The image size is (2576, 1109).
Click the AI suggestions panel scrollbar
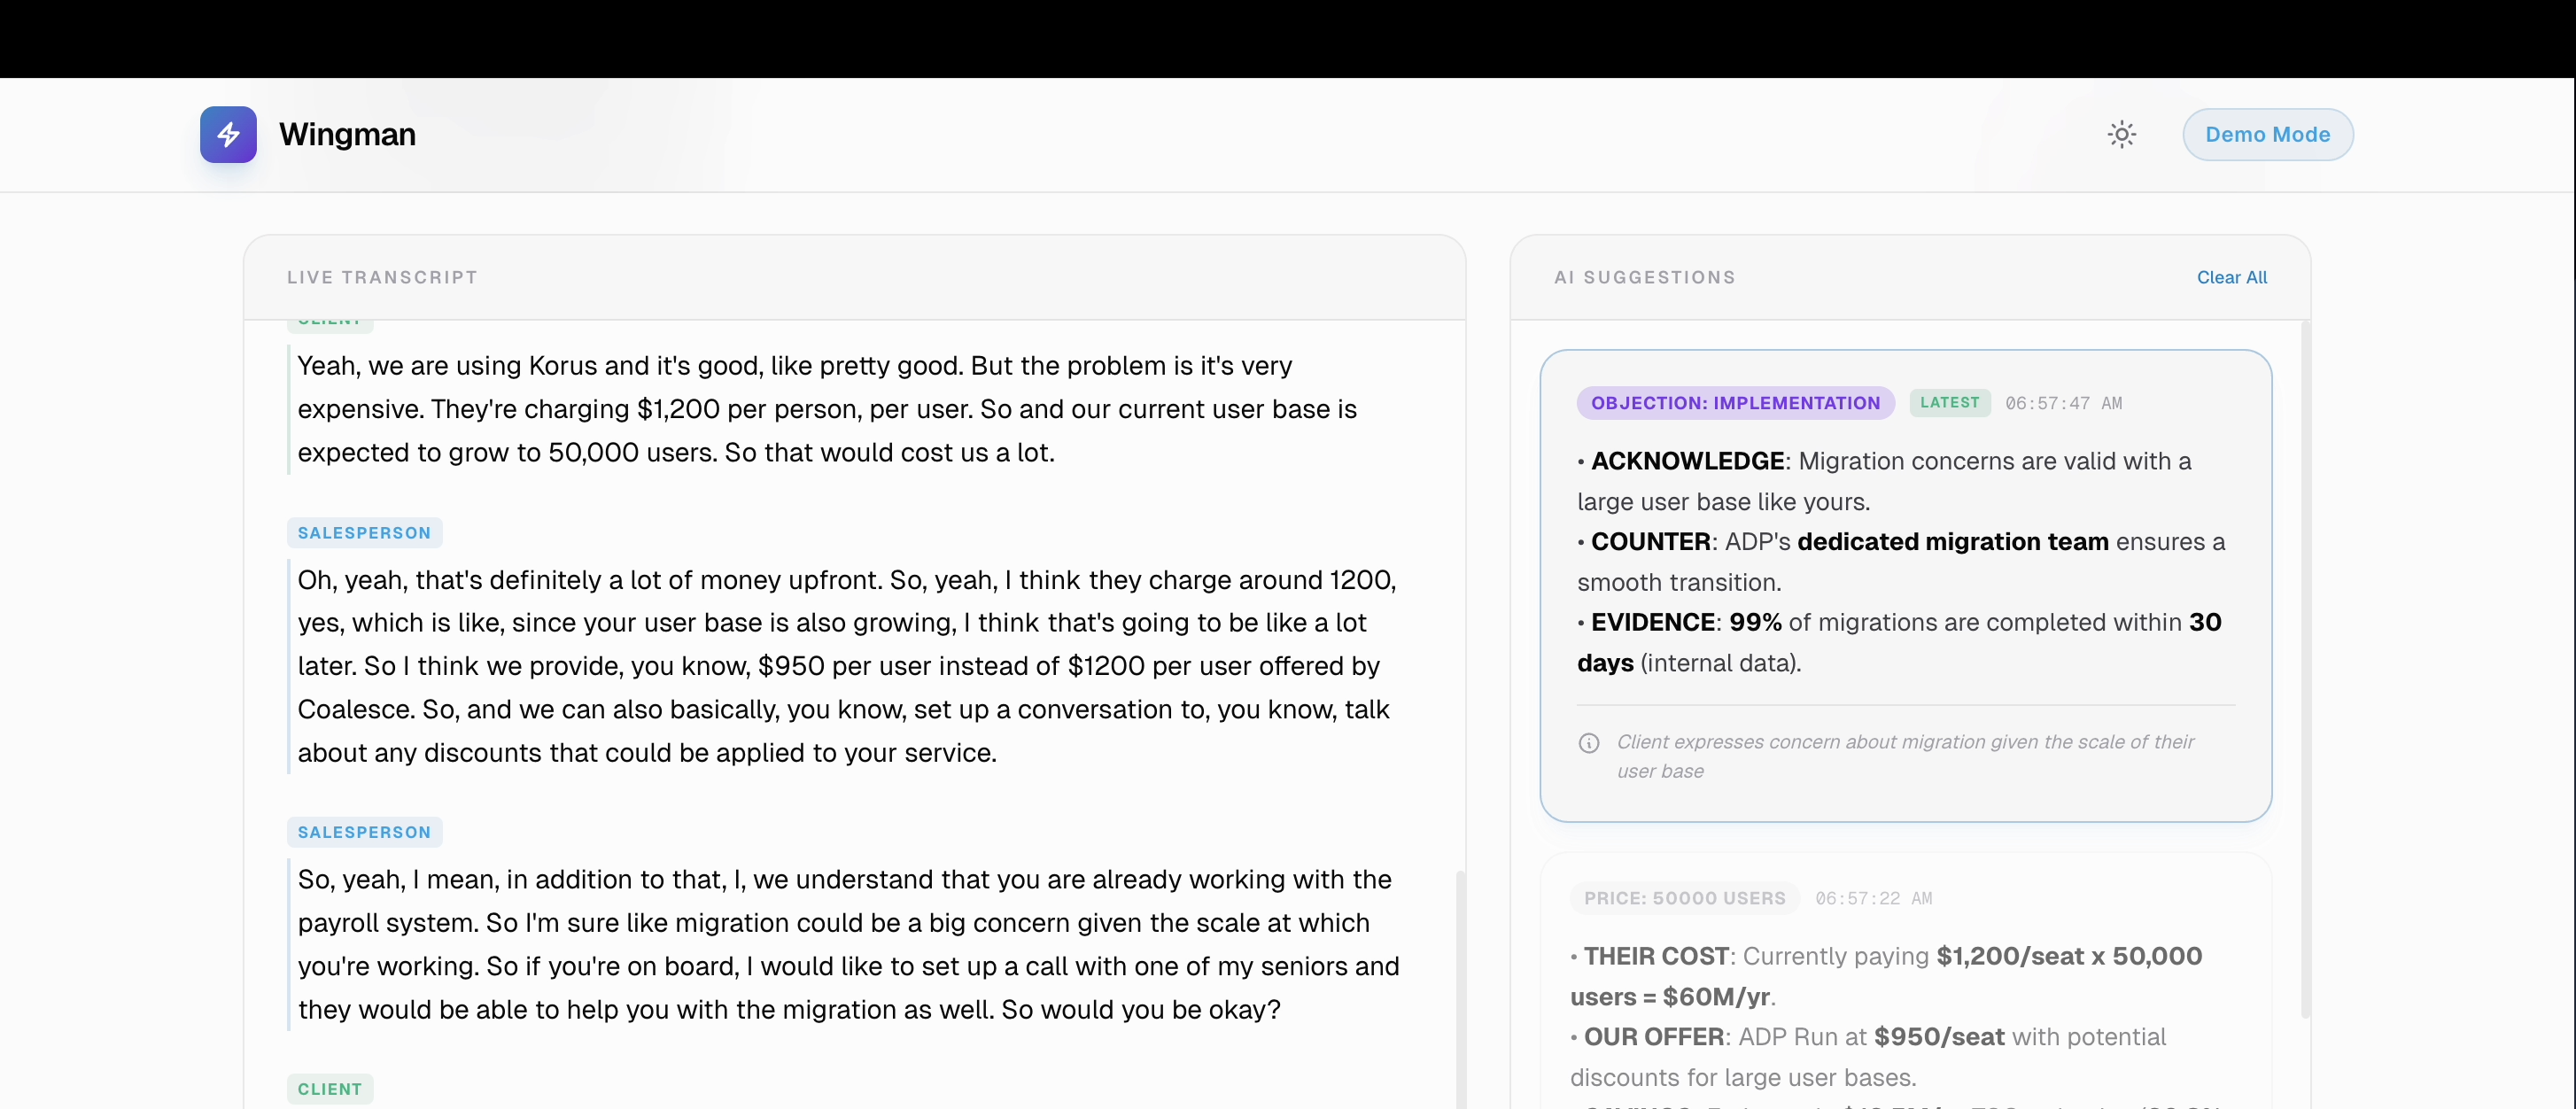(2305, 670)
